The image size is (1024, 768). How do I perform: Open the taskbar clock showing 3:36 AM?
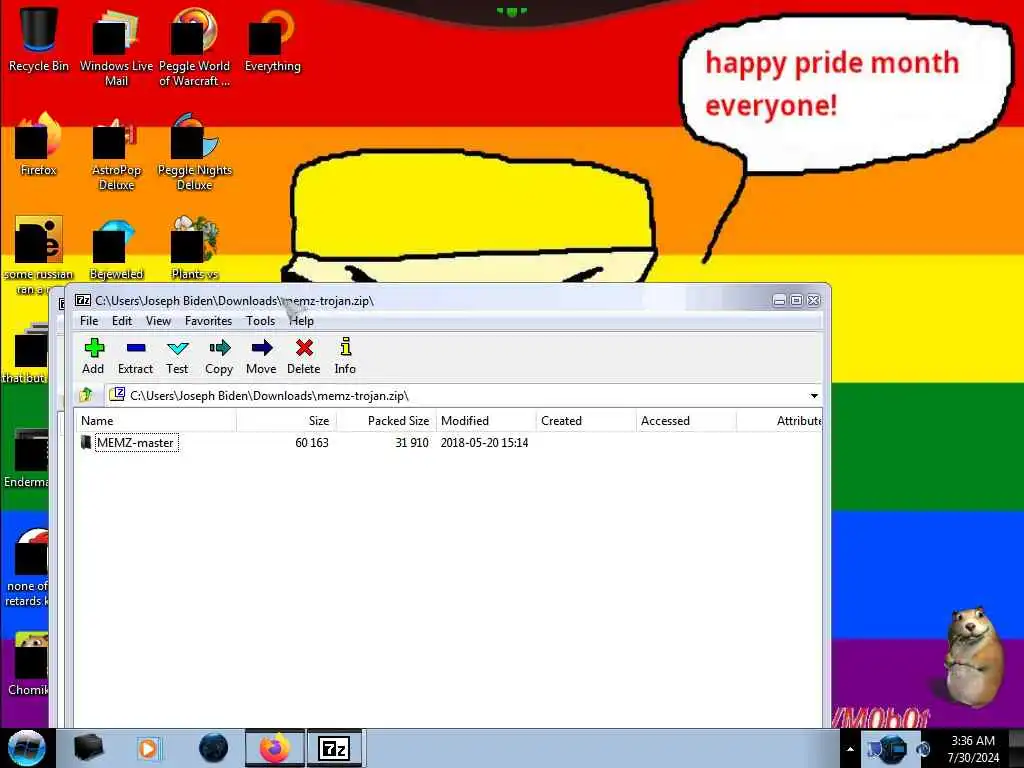pyautogui.click(x=973, y=748)
